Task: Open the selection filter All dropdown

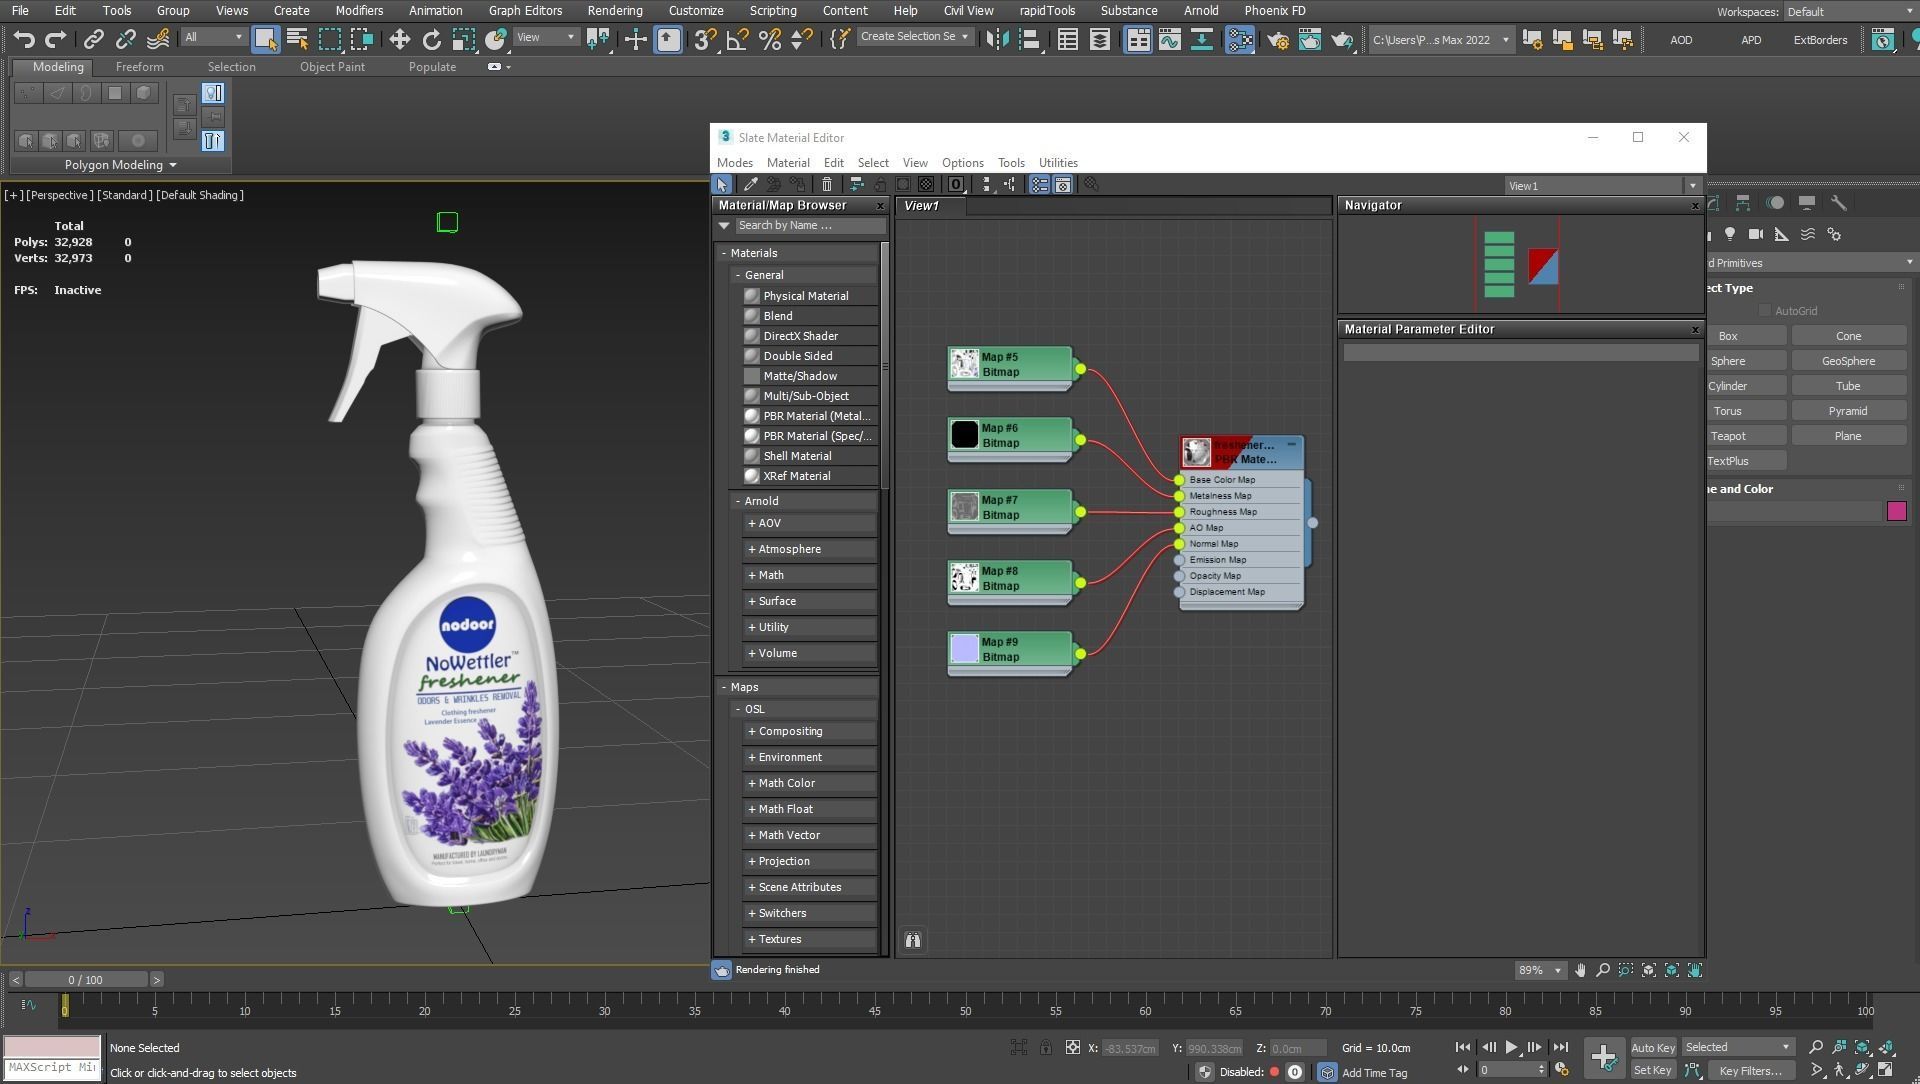Action: (213, 37)
